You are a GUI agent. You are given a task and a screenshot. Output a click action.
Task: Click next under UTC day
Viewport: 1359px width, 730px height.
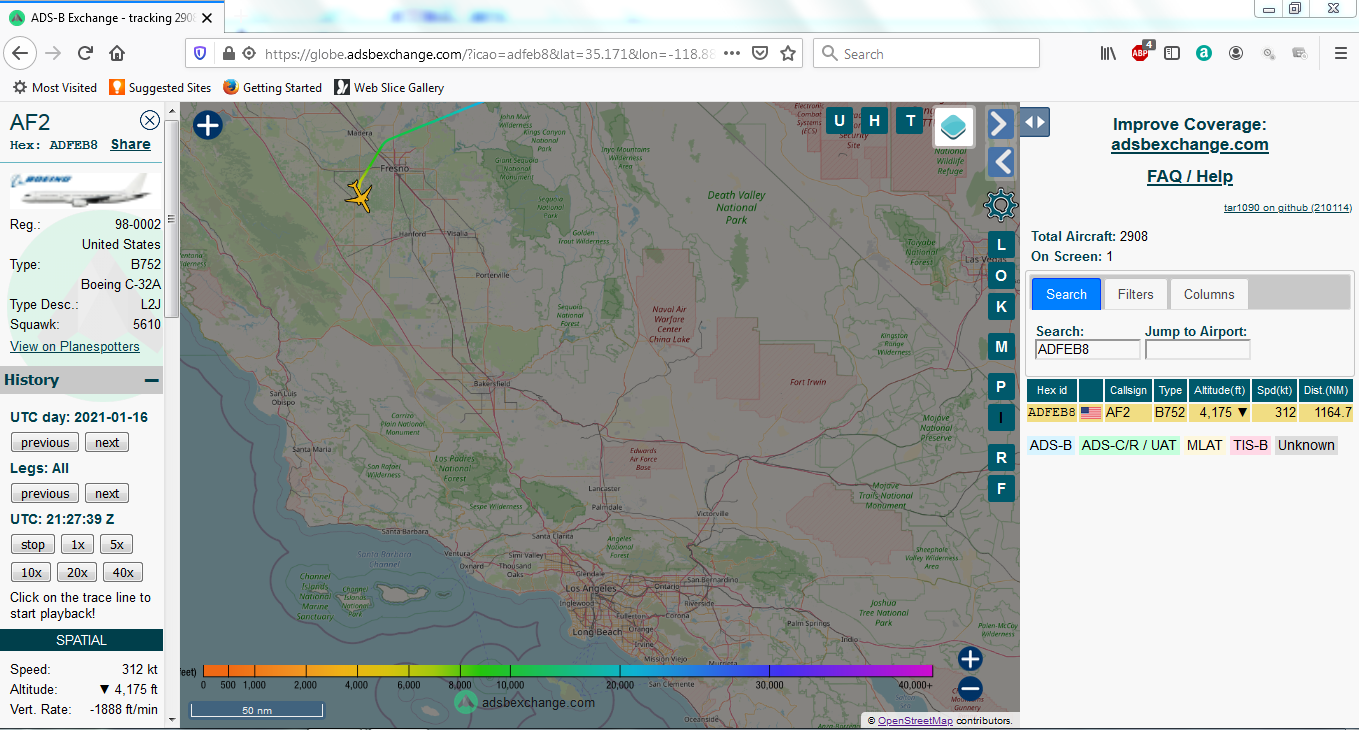tap(107, 443)
